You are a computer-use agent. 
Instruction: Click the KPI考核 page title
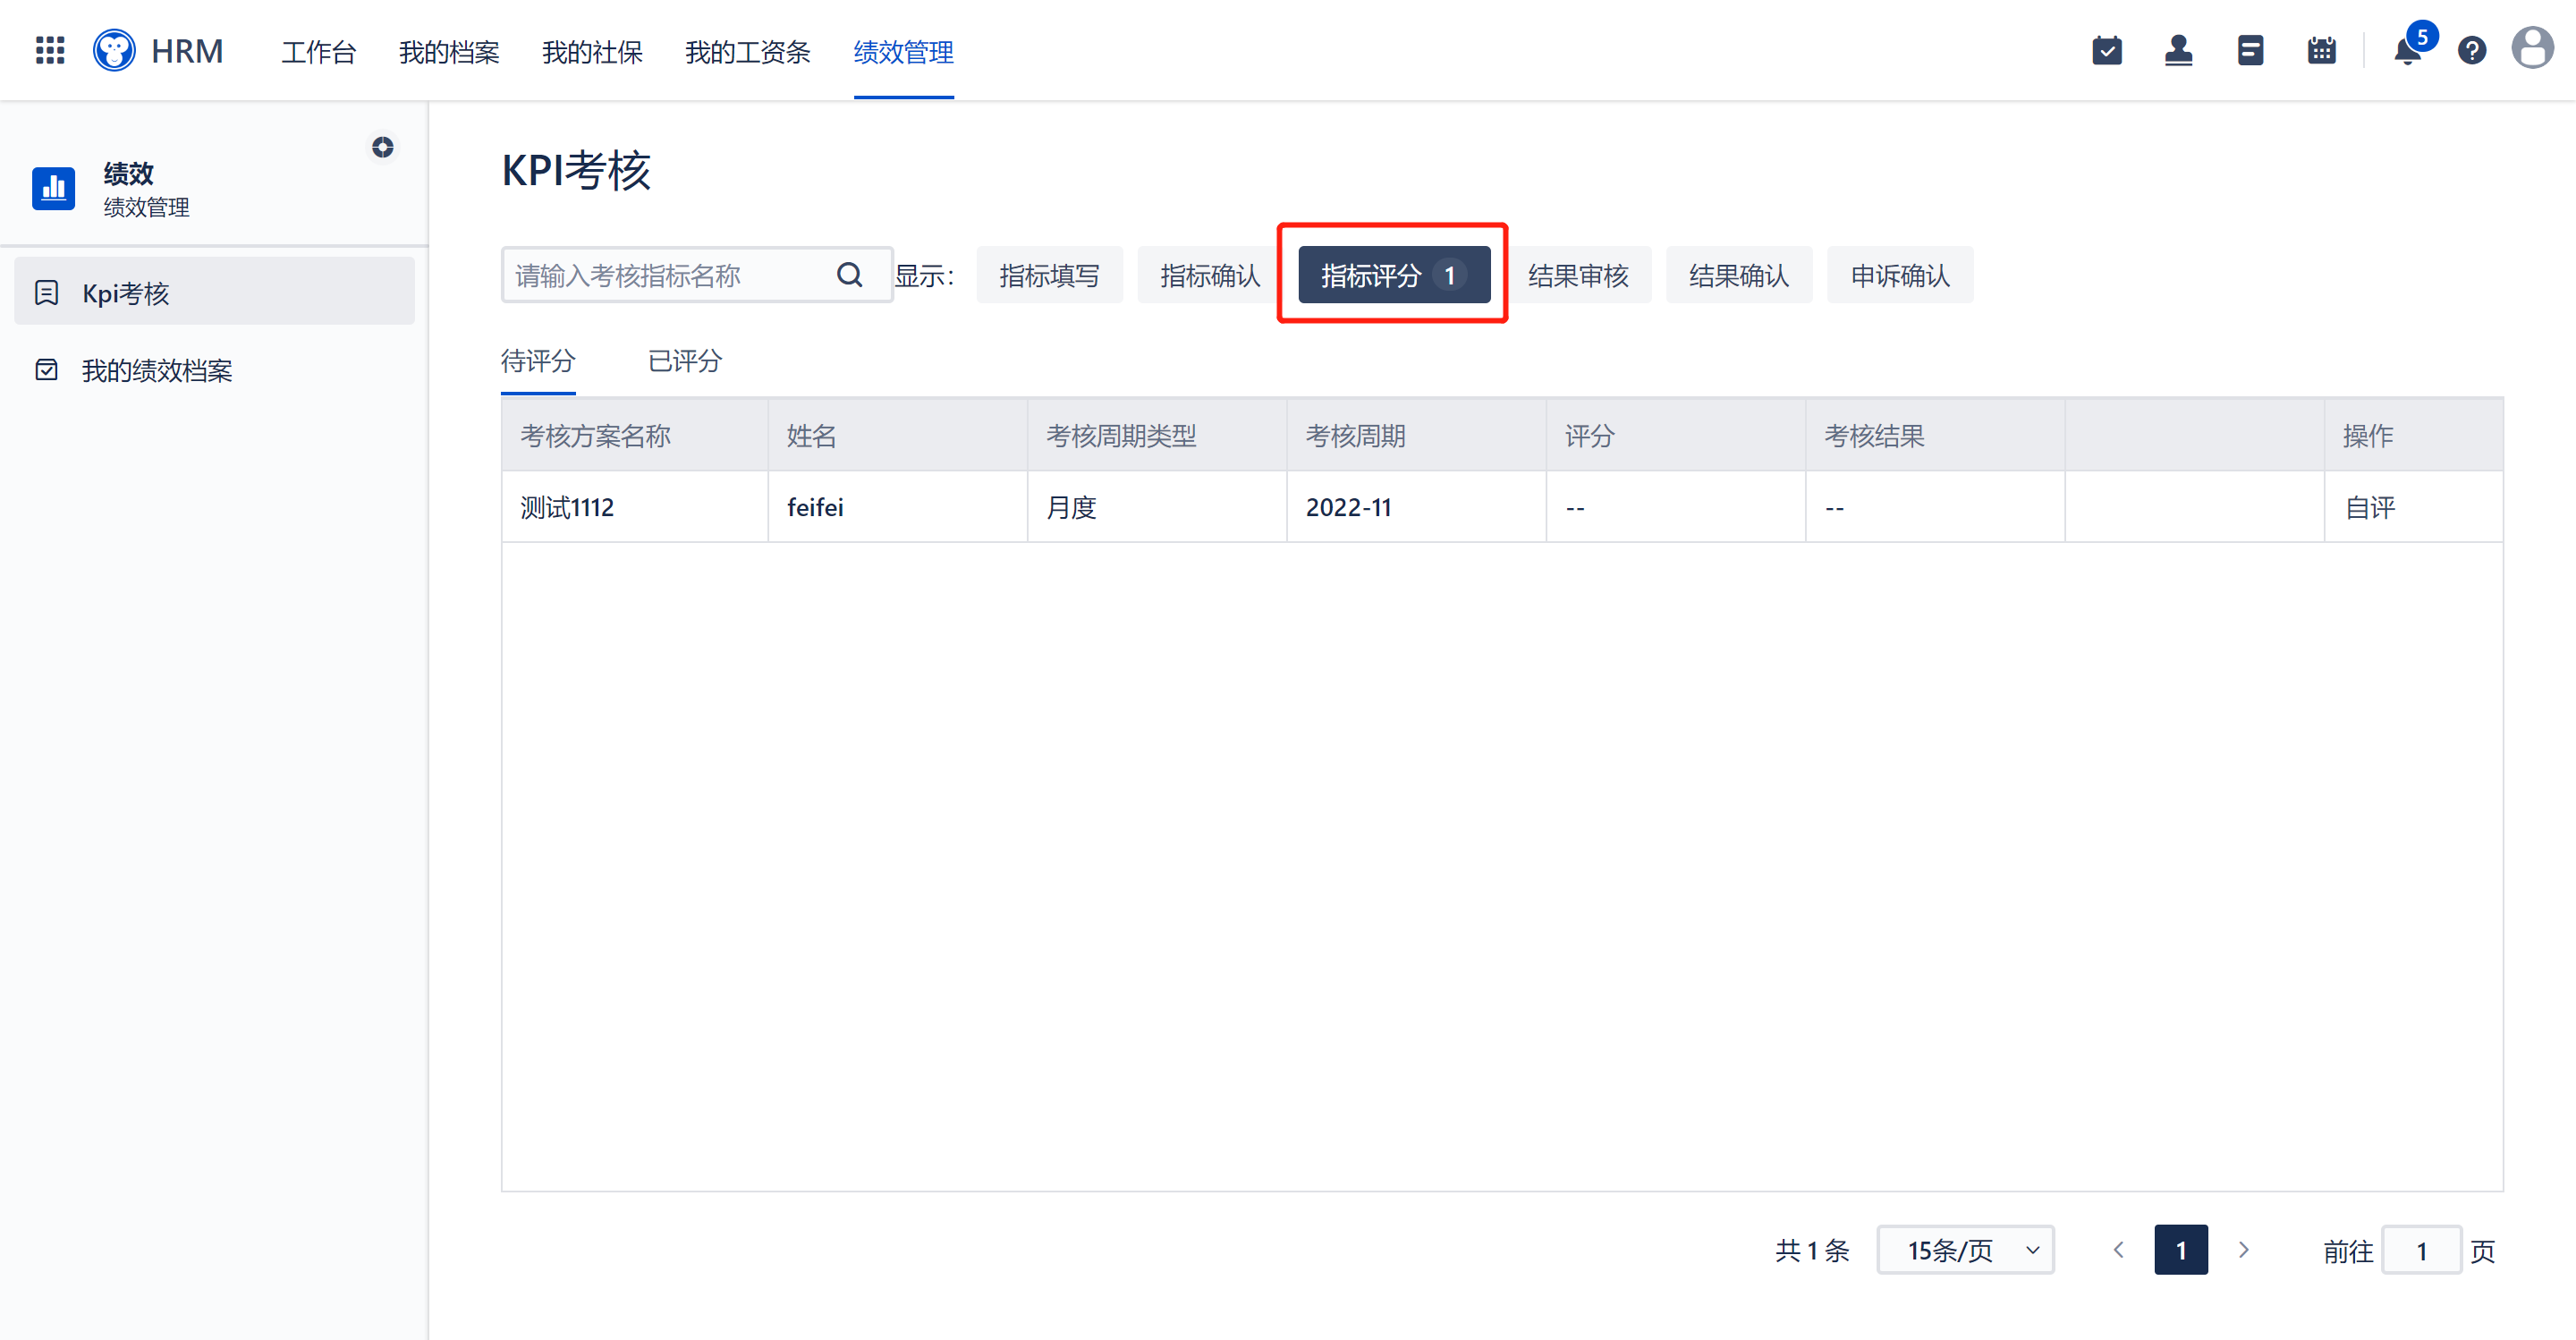click(x=576, y=170)
